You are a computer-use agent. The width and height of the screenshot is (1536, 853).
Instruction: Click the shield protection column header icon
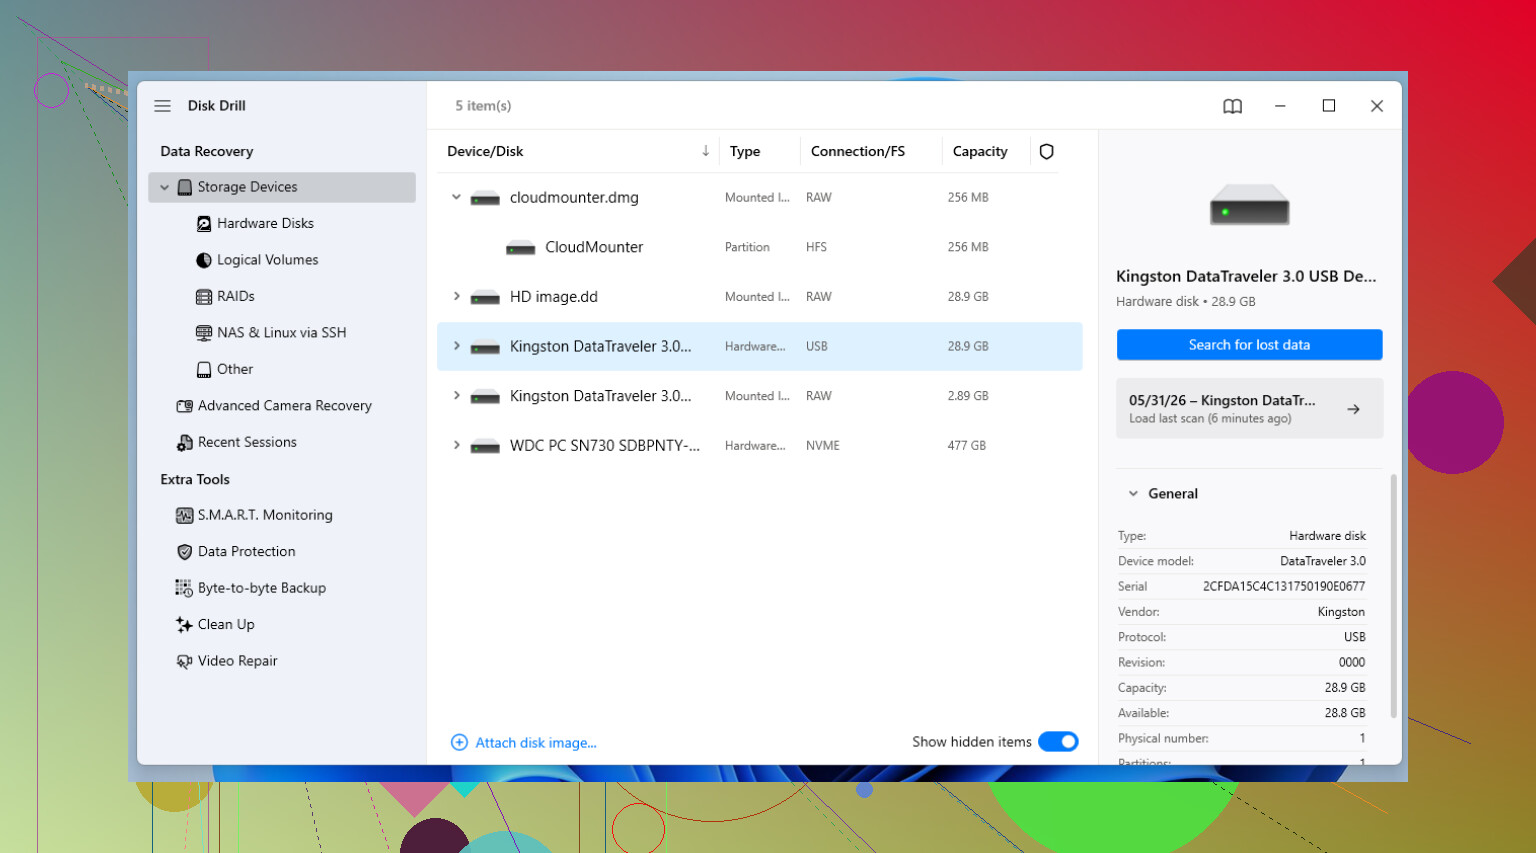tap(1046, 152)
